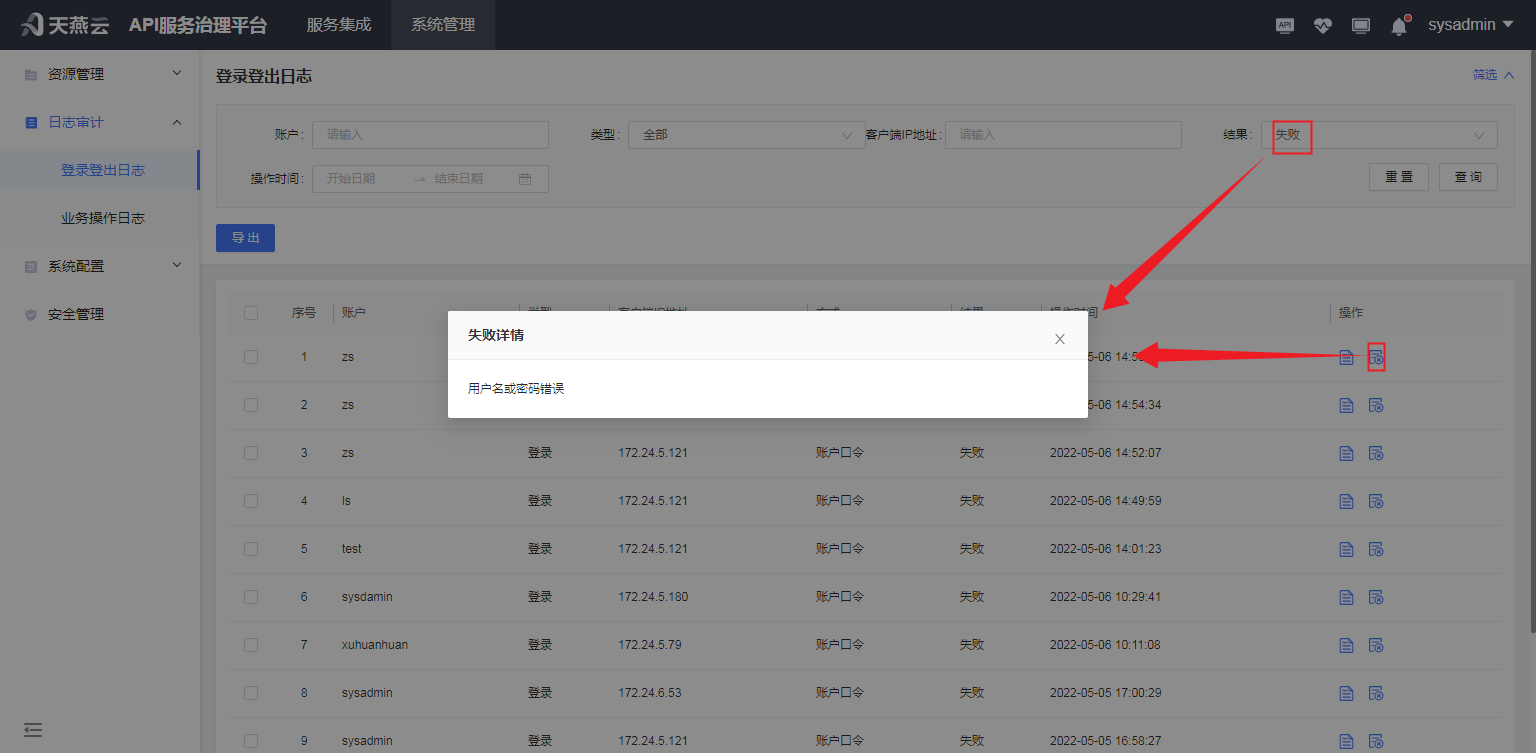The width and height of the screenshot is (1536, 753).
Task: Open the API documentation icon in header
Action: pos(1284,25)
